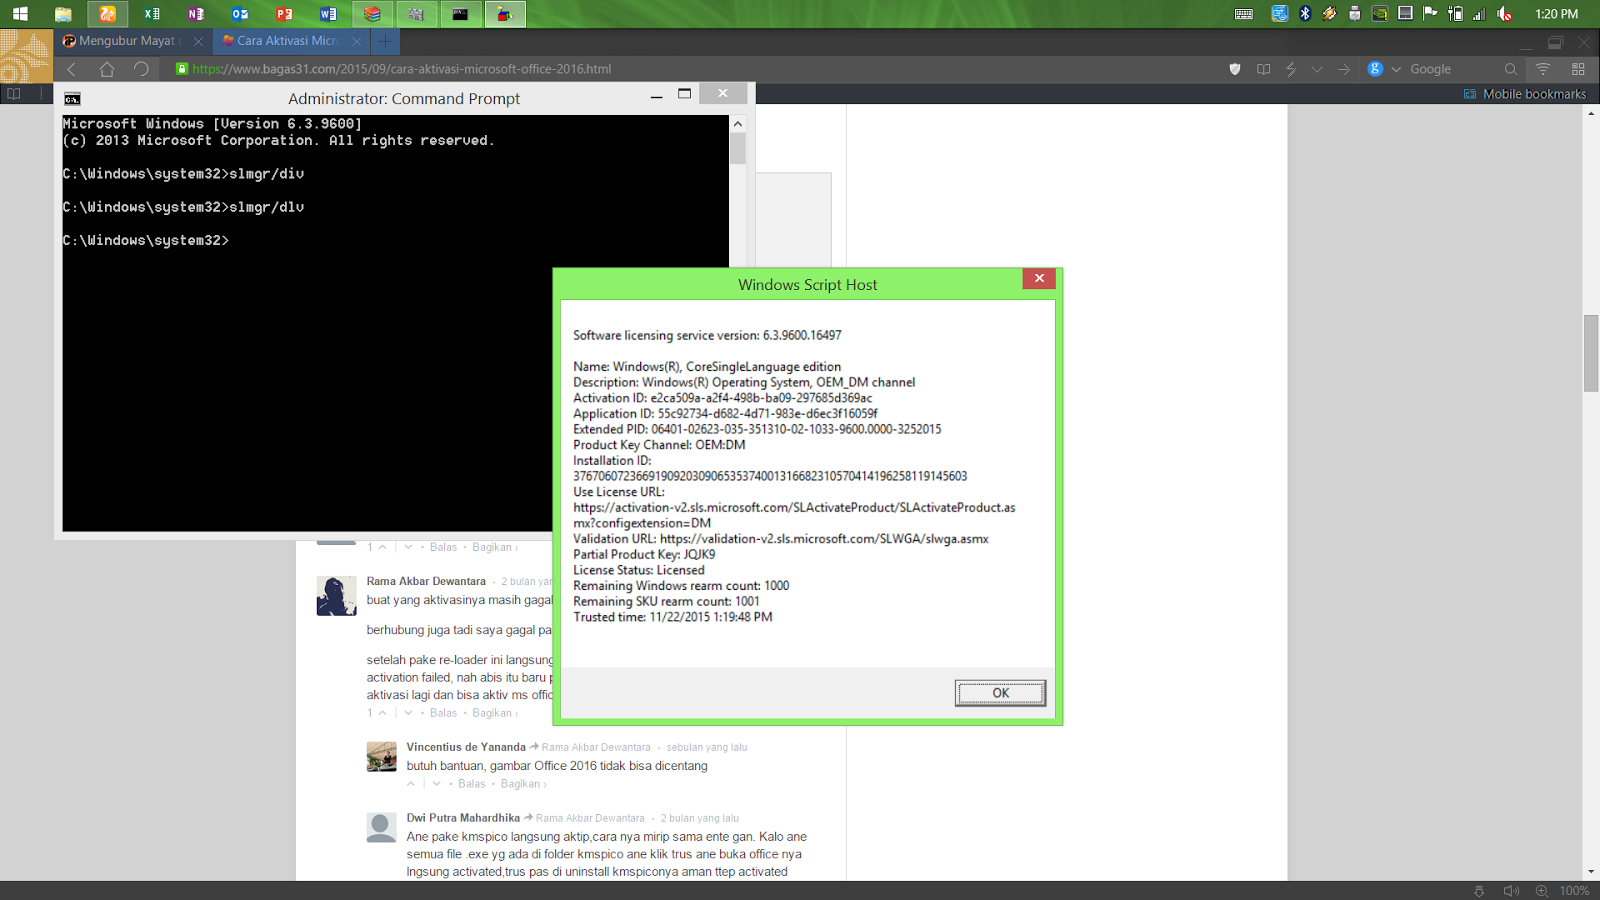
Task: Open the Wi-Fi sharing icon in browser
Action: (x=1543, y=69)
